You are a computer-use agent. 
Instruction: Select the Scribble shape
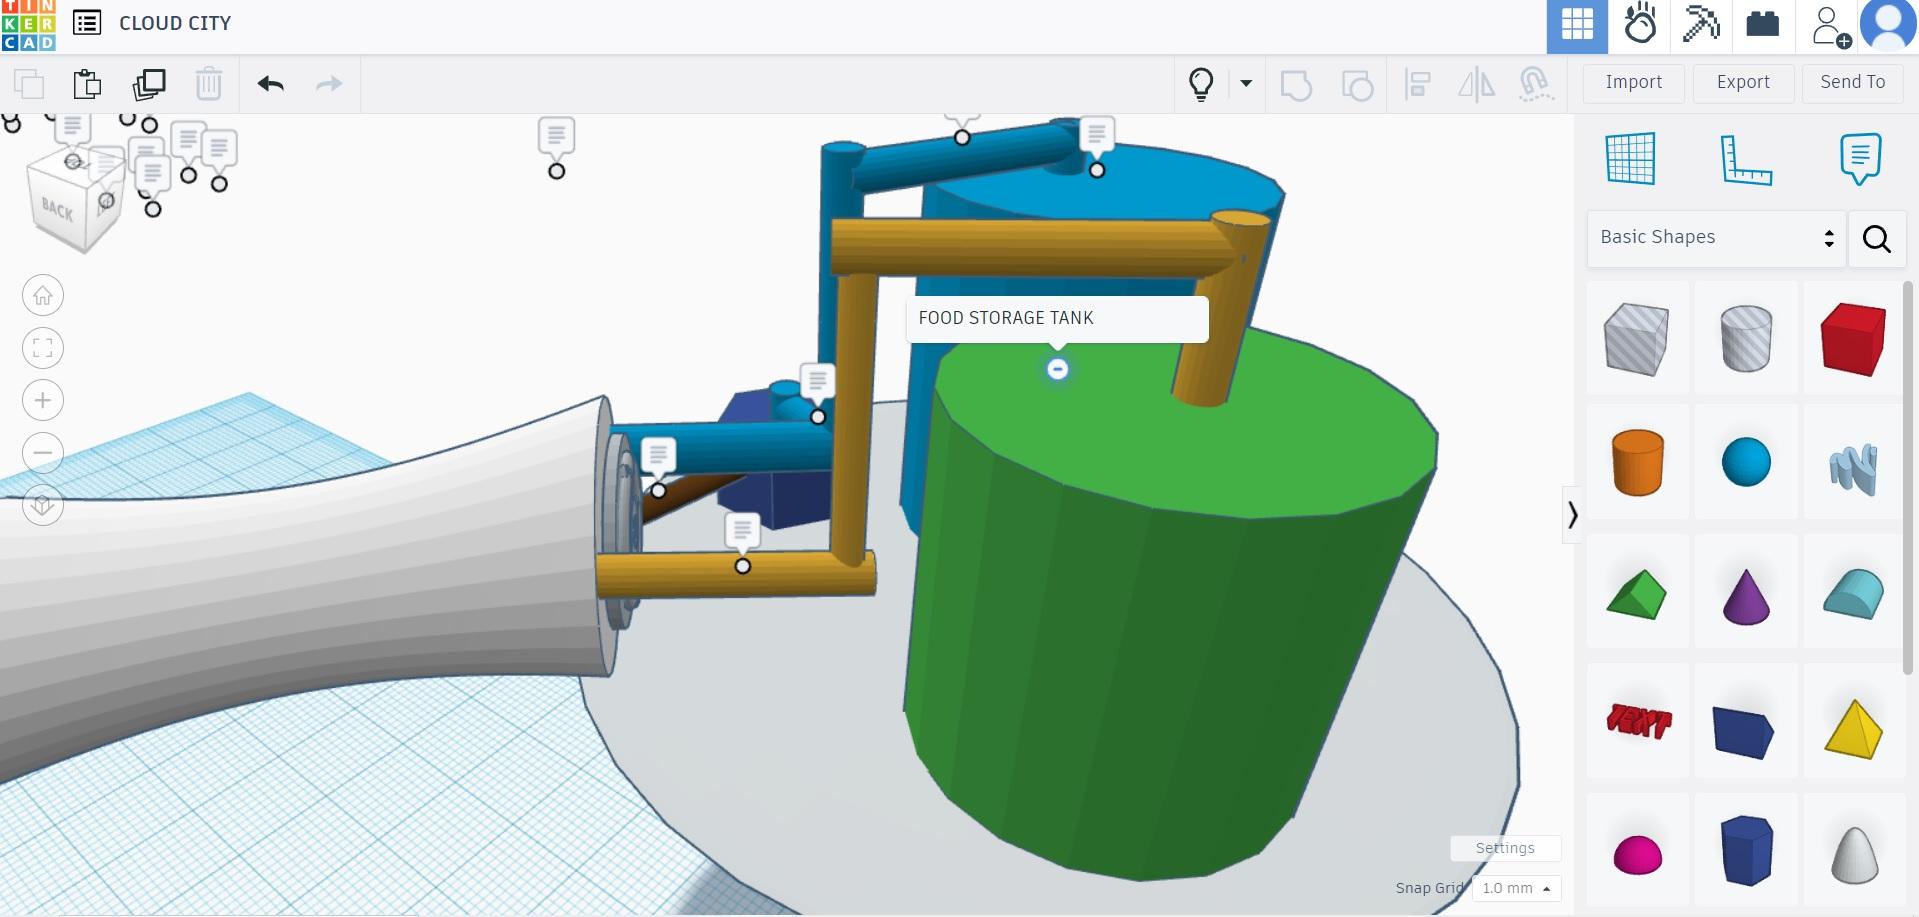pyautogui.click(x=1853, y=468)
